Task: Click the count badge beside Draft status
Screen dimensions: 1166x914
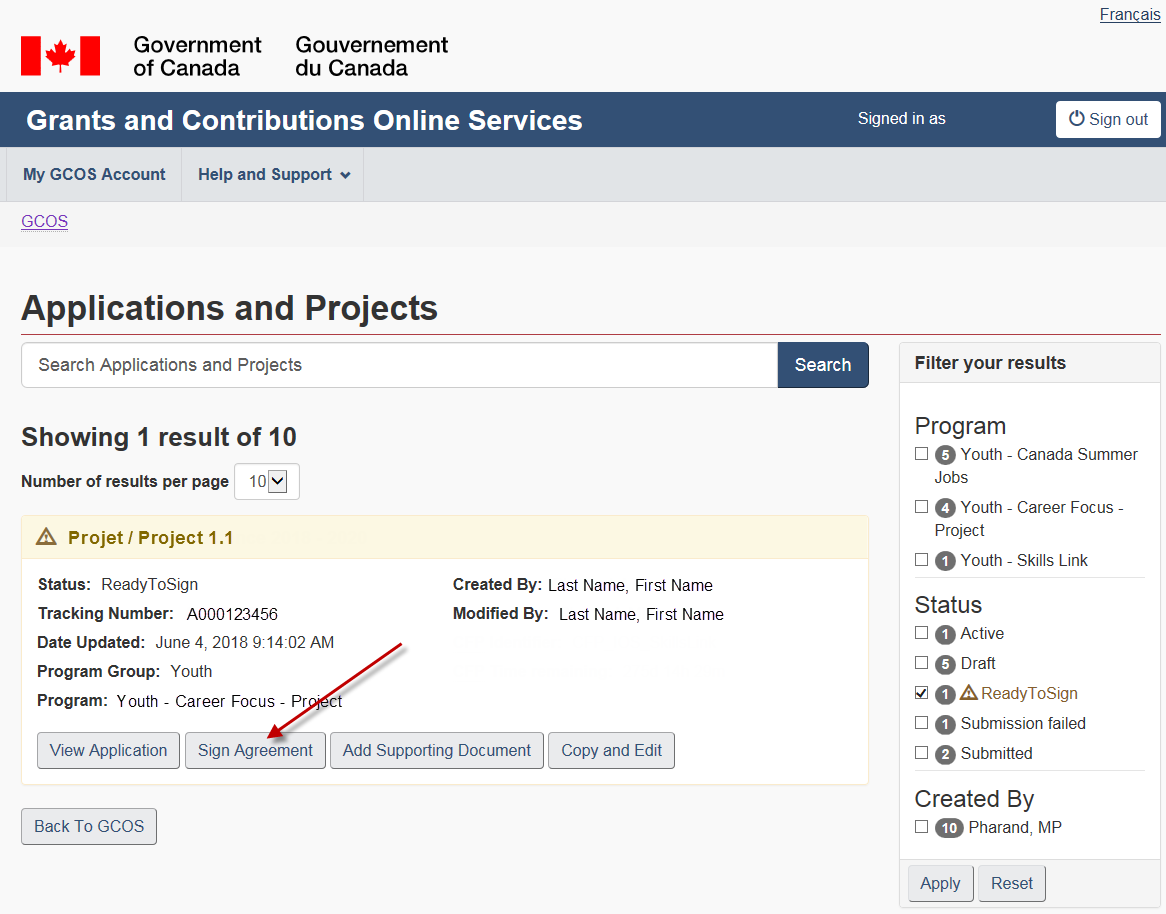Action: tap(945, 664)
